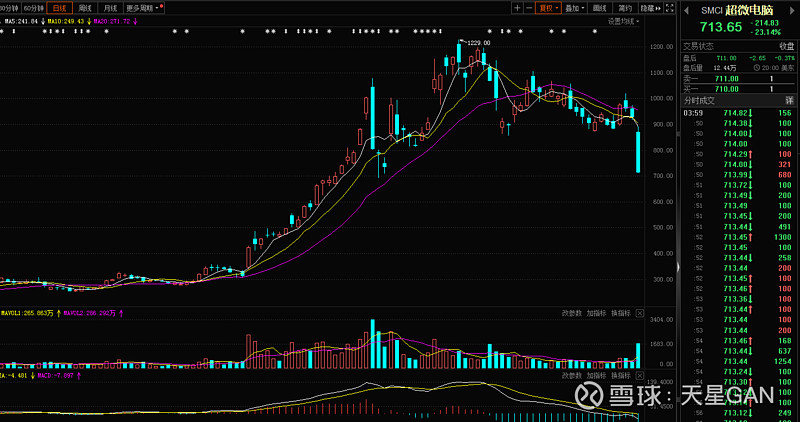This screenshot has height=422, width=800.
Task: Collapse side panel with divider arrow
Action: click(x=678, y=267)
